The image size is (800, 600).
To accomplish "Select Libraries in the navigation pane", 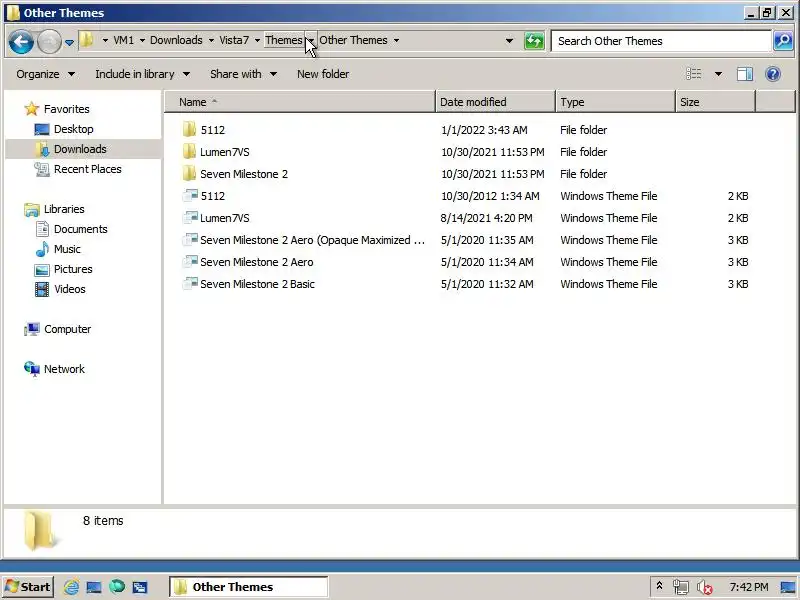I will (x=64, y=209).
